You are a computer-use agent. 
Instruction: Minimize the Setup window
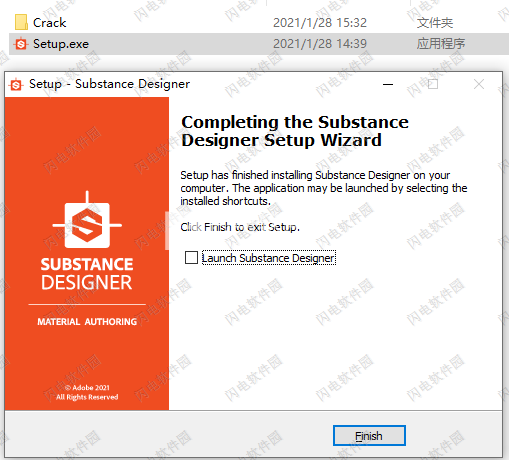pos(388,84)
